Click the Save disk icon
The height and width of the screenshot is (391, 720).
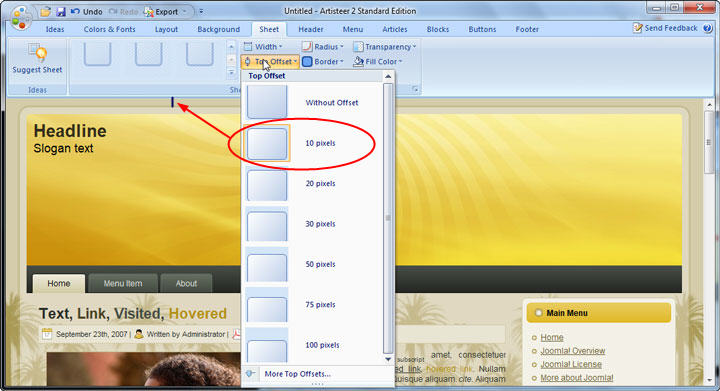coord(61,11)
